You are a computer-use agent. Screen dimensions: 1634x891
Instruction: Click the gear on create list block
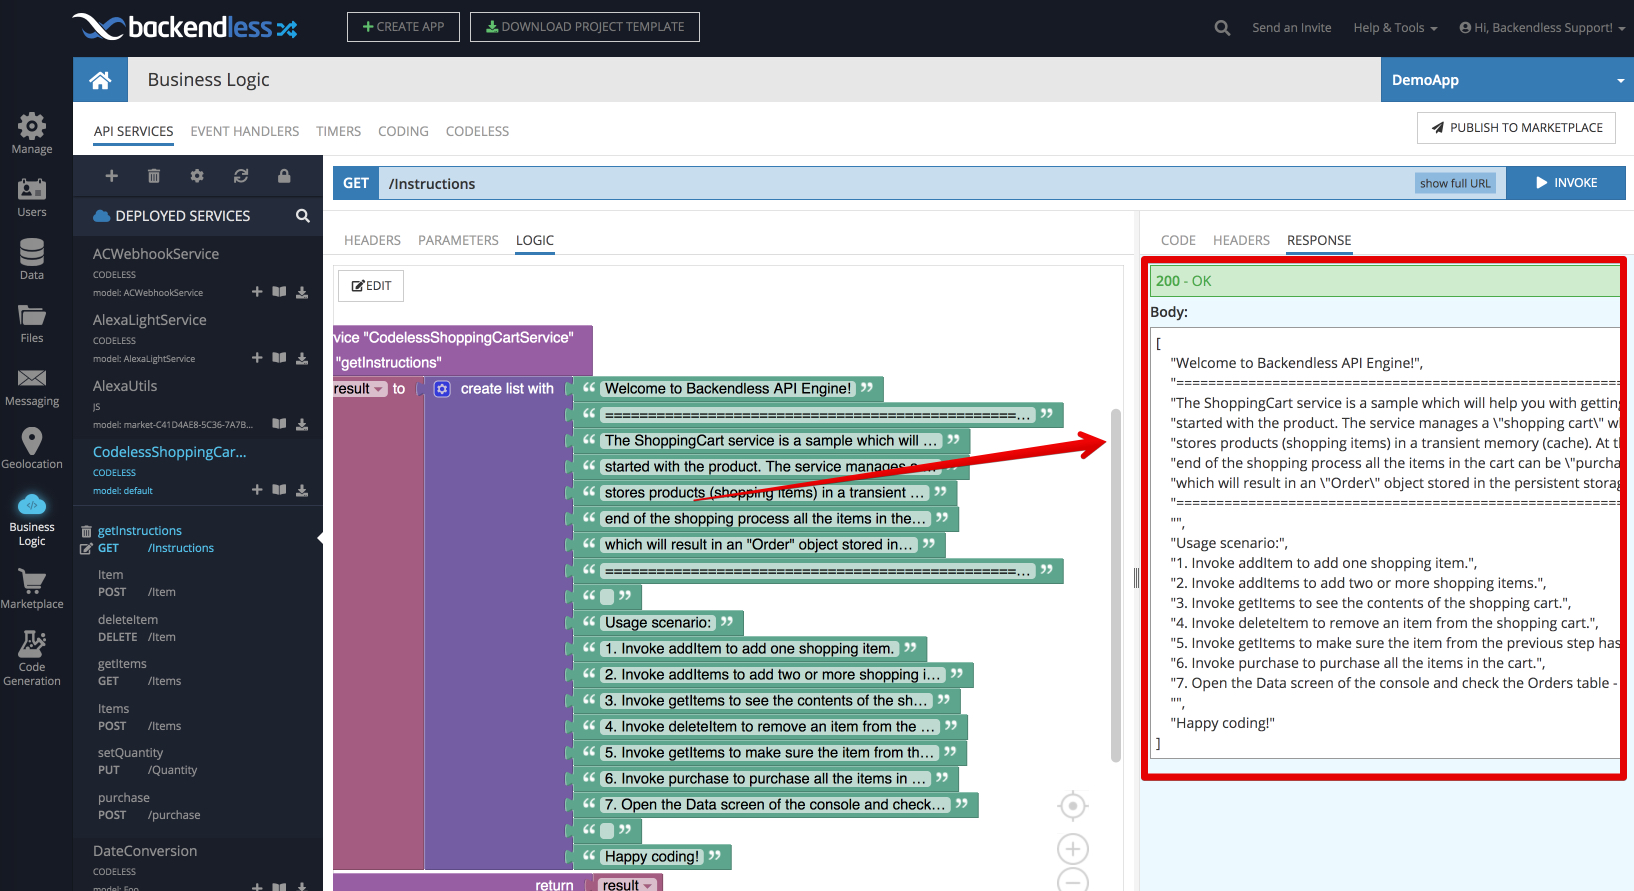pyautogui.click(x=442, y=389)
